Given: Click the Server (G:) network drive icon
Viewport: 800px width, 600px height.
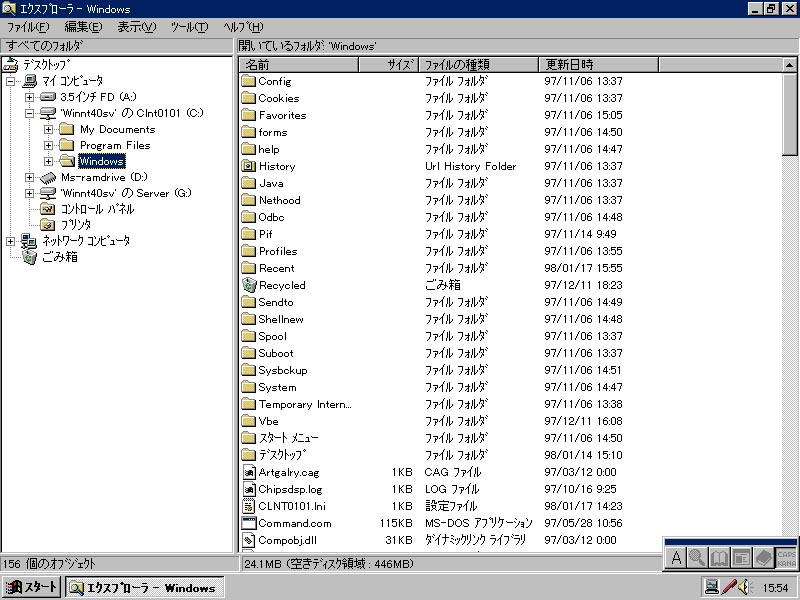Looking at the screenshot, I should 47,193.
